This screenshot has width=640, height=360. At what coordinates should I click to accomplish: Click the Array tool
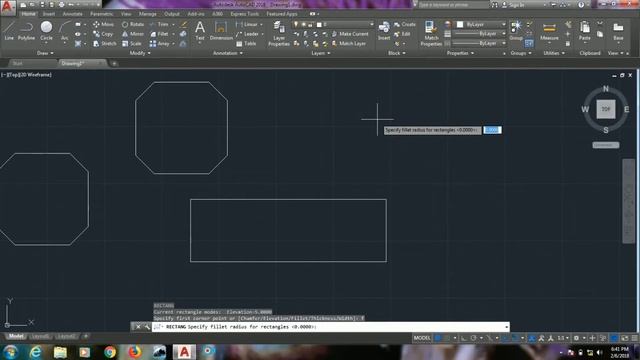coord(159,43)
